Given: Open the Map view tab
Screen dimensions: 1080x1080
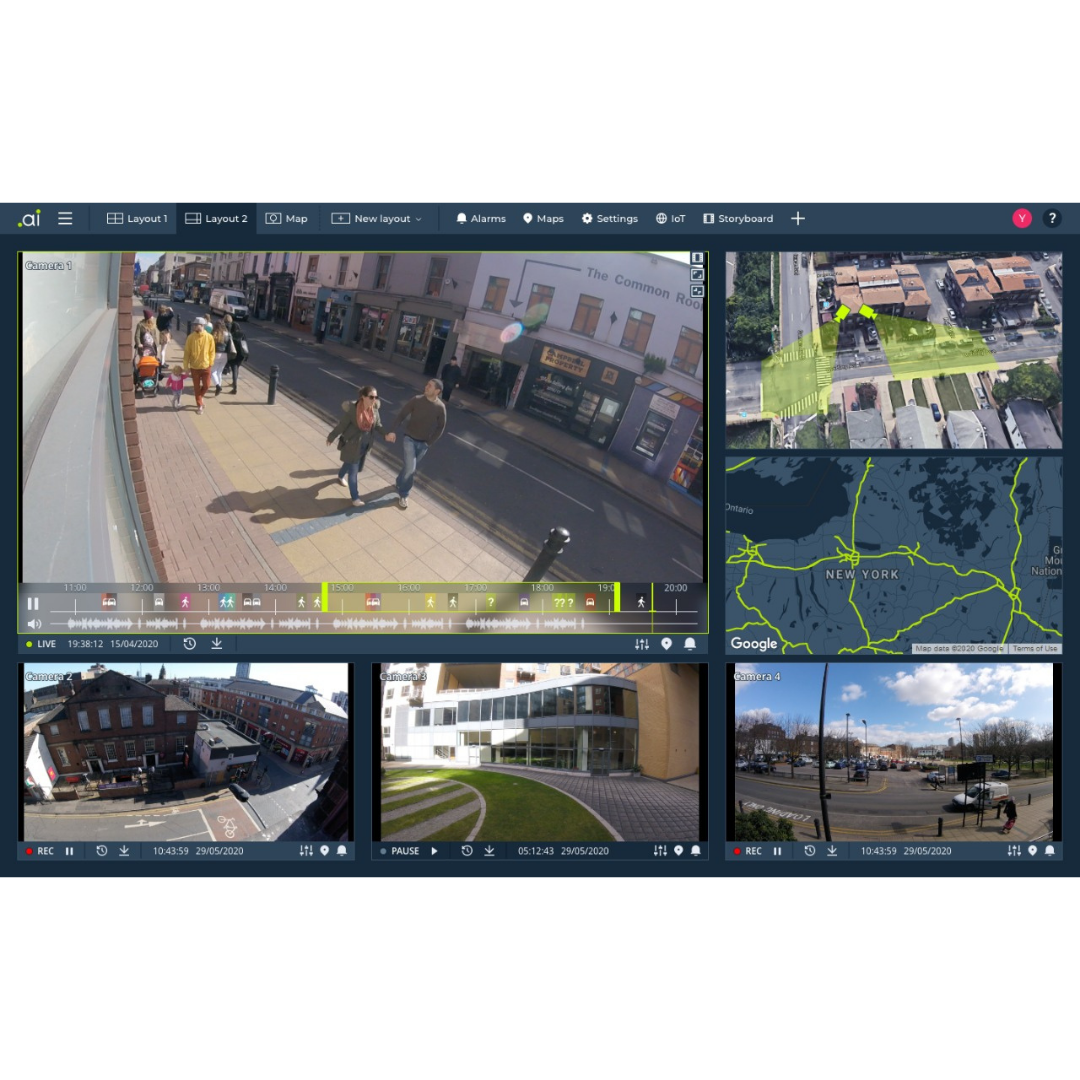Looking at the screenshot, I should pos(287,218).
